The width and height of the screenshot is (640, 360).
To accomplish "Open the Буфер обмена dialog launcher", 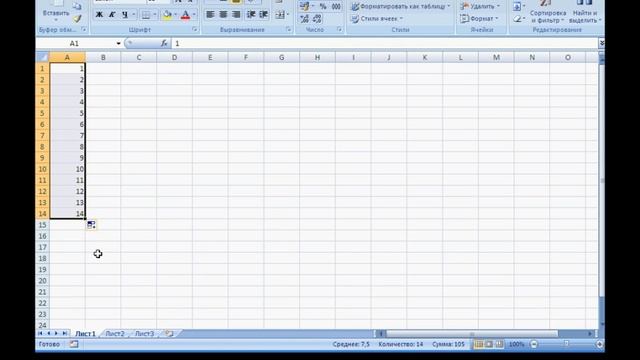I will pos(83,29).
